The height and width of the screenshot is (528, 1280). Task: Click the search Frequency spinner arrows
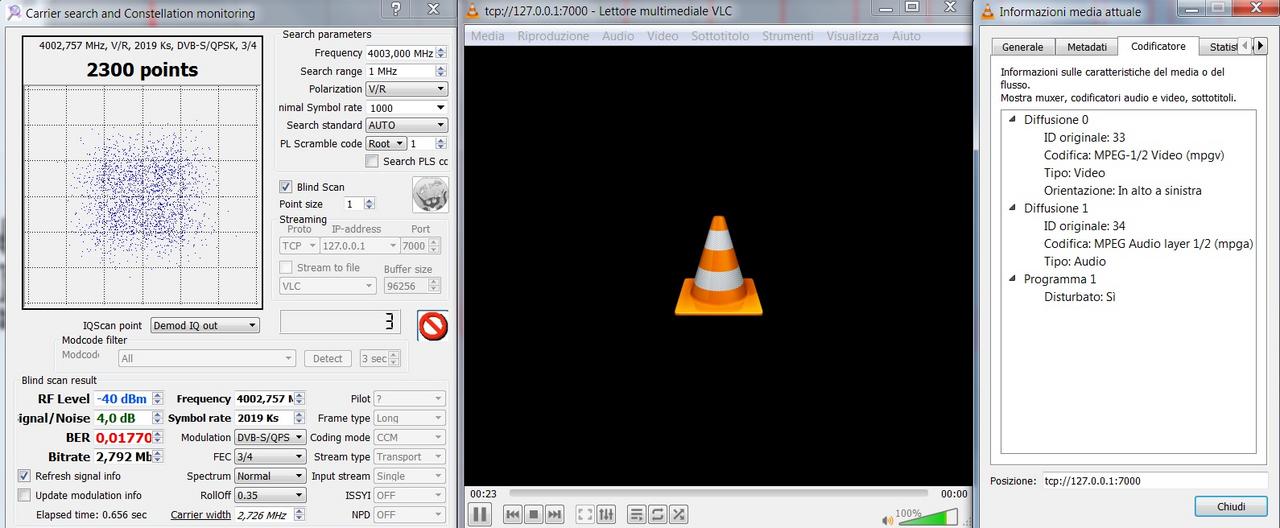point(442,53)
